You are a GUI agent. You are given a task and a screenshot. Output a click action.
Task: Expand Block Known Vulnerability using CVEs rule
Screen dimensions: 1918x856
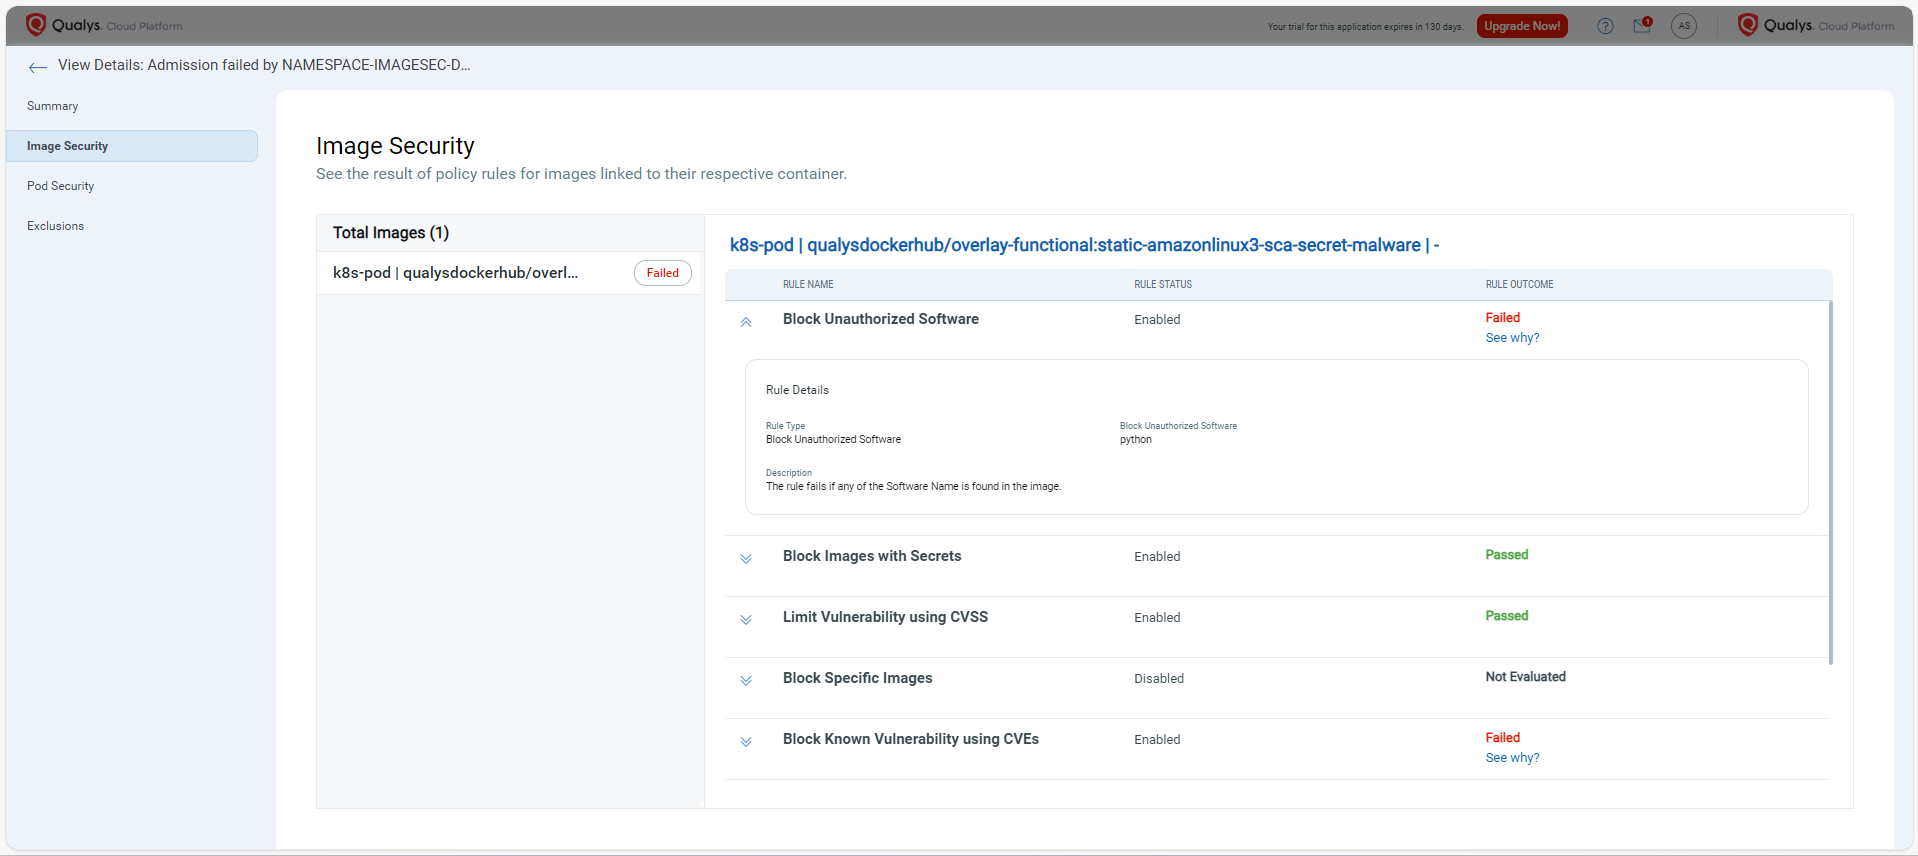click(x=746, y=742)
